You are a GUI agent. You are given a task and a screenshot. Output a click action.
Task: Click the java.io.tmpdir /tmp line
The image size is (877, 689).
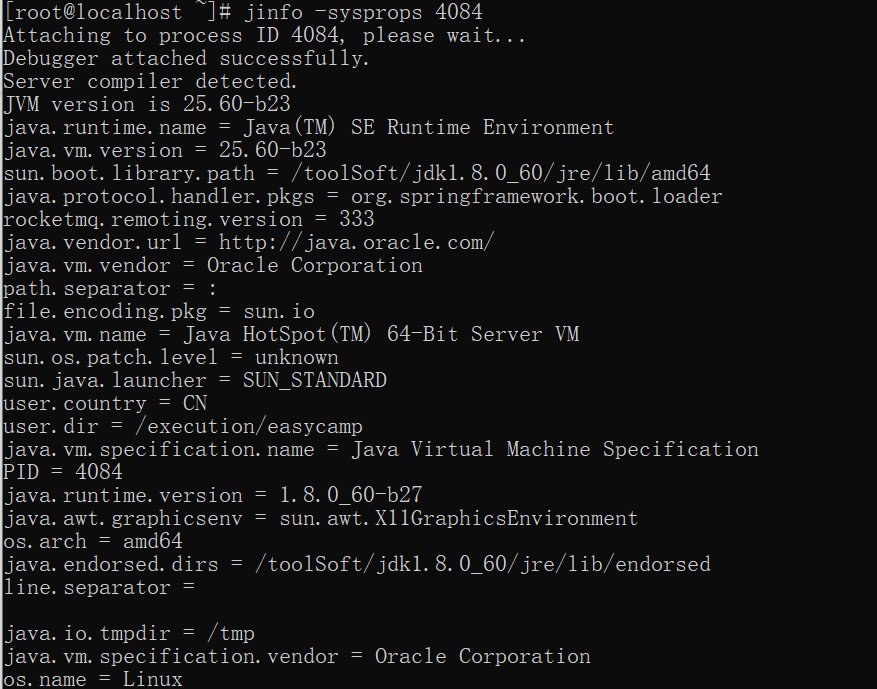click(x=129, y=634)
